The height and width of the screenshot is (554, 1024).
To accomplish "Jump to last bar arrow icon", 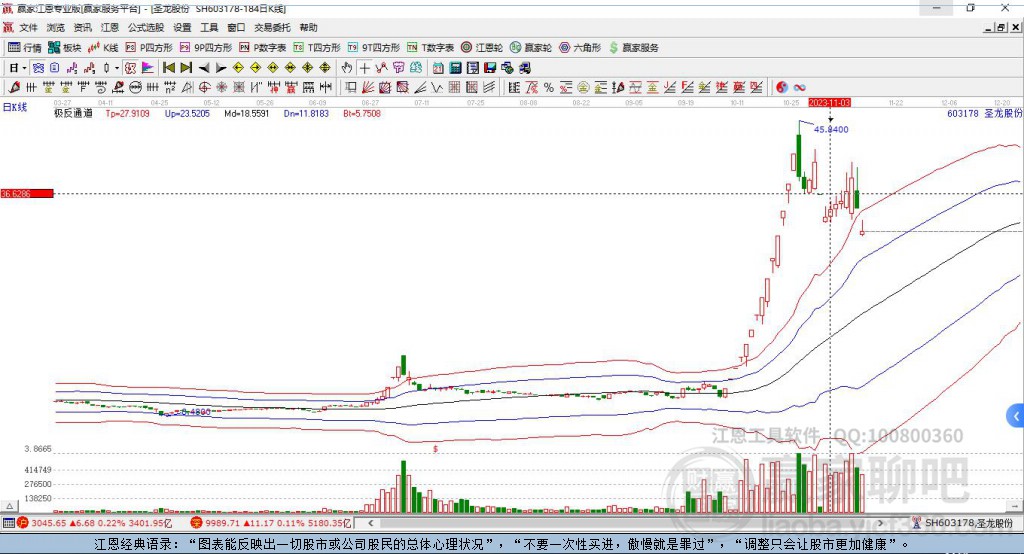I will pyautogui.click(x=186, y=68).
